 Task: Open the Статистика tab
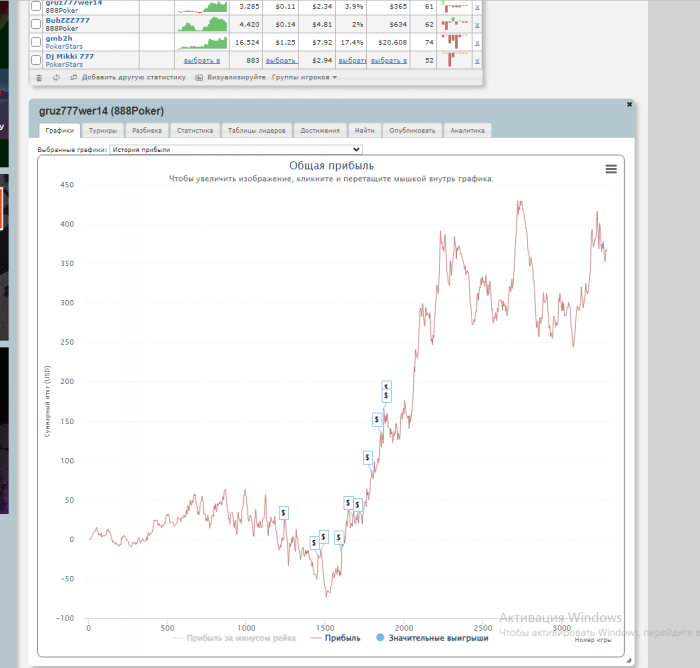tap(195, 130)
